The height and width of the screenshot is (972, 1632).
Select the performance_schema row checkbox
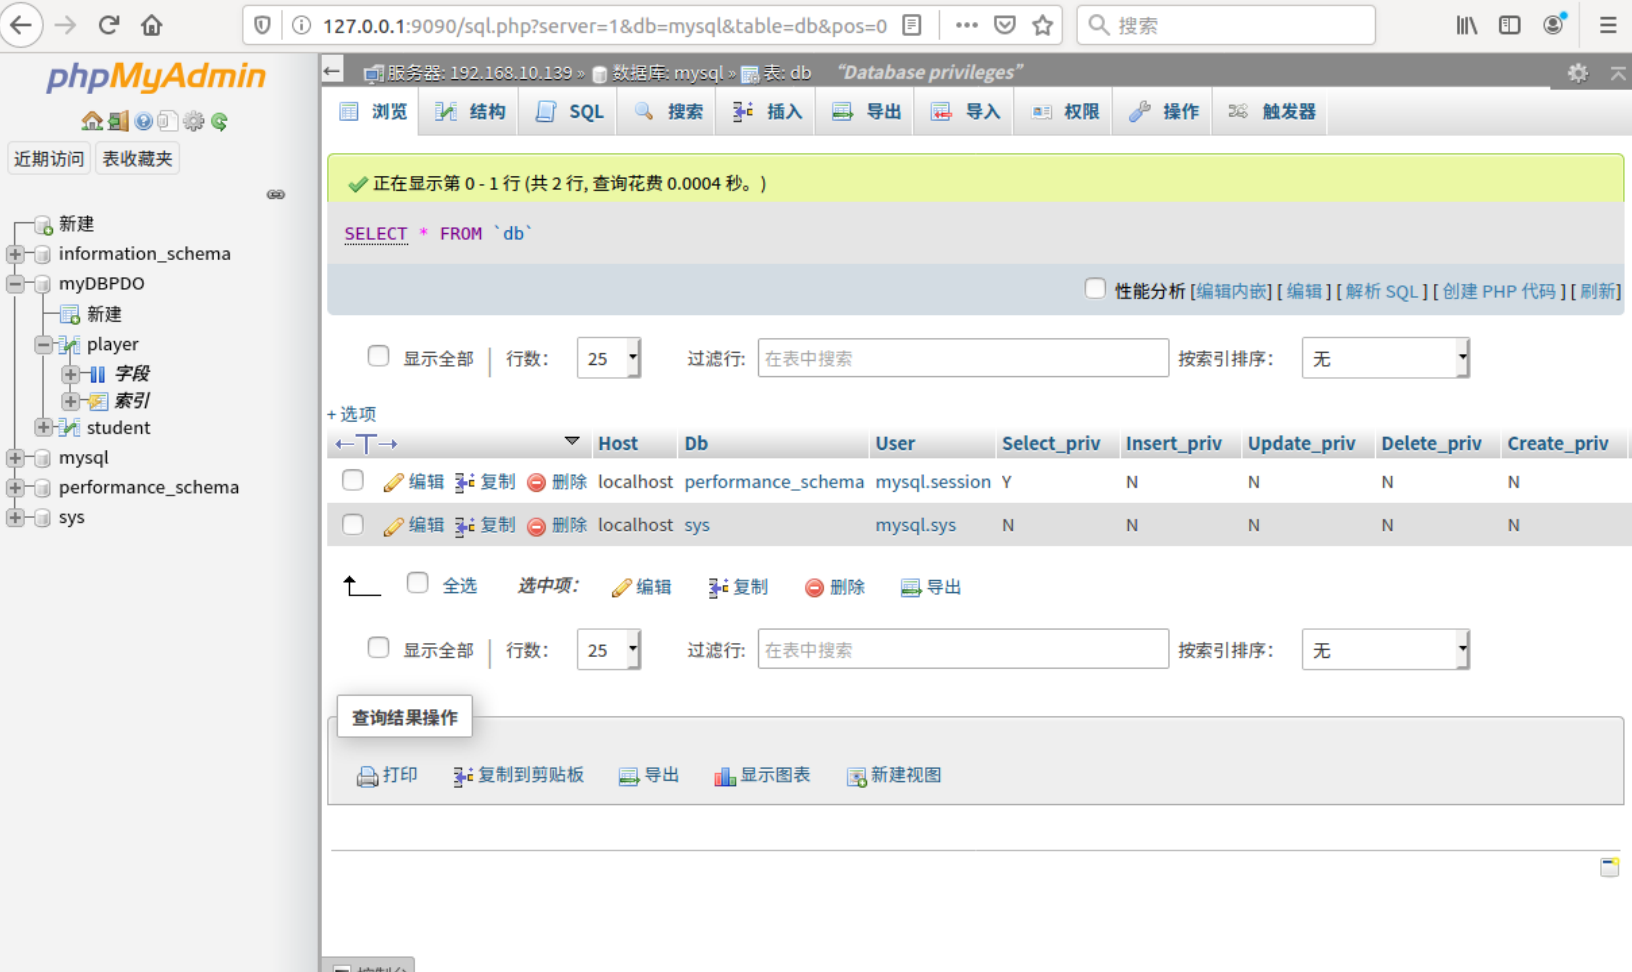(x=353, y=480)
